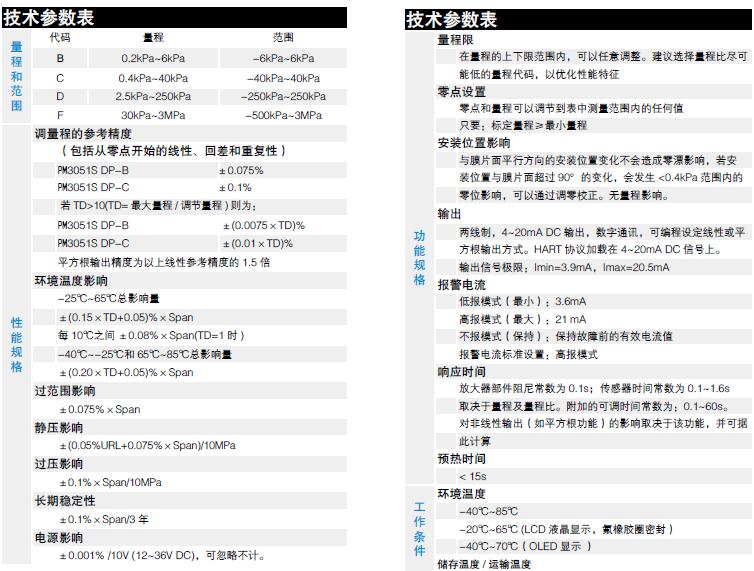This screenshot has width=754, height=571.
Task: Click the line 平方根输出精度 1.5 倍
Action: click(x=164, y=263)
